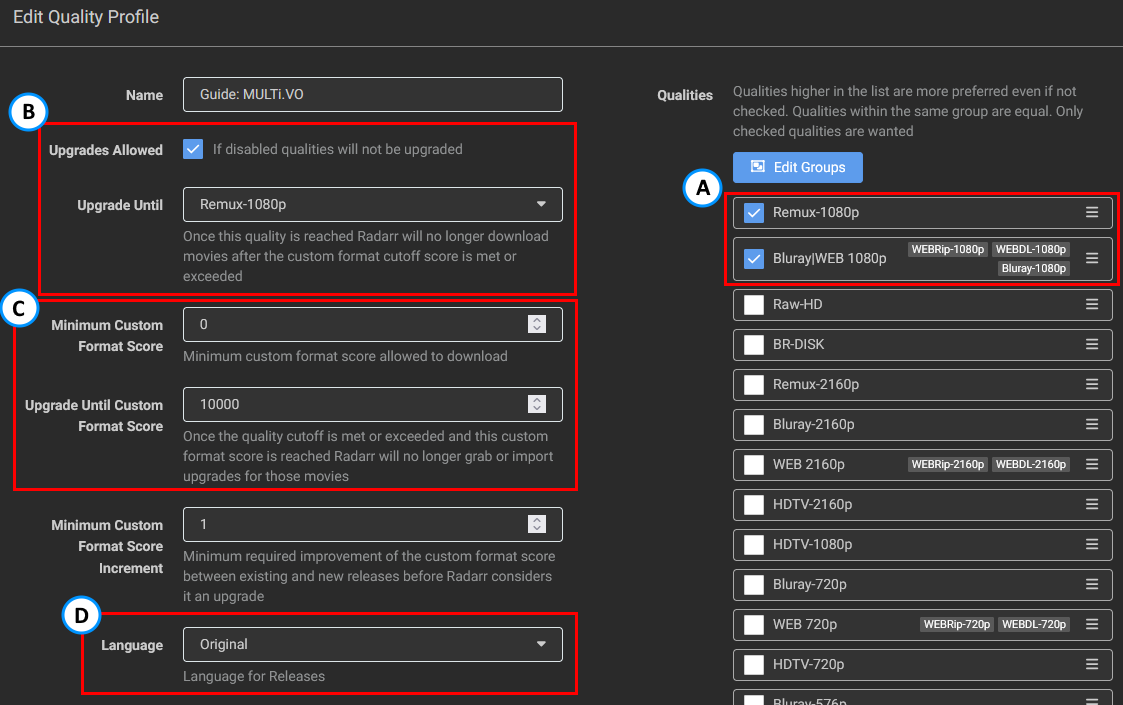This screenshot has width=1123, height=705.
Task: Click the drag handle icon for BR-DISK
Action: click(1092, 344)
